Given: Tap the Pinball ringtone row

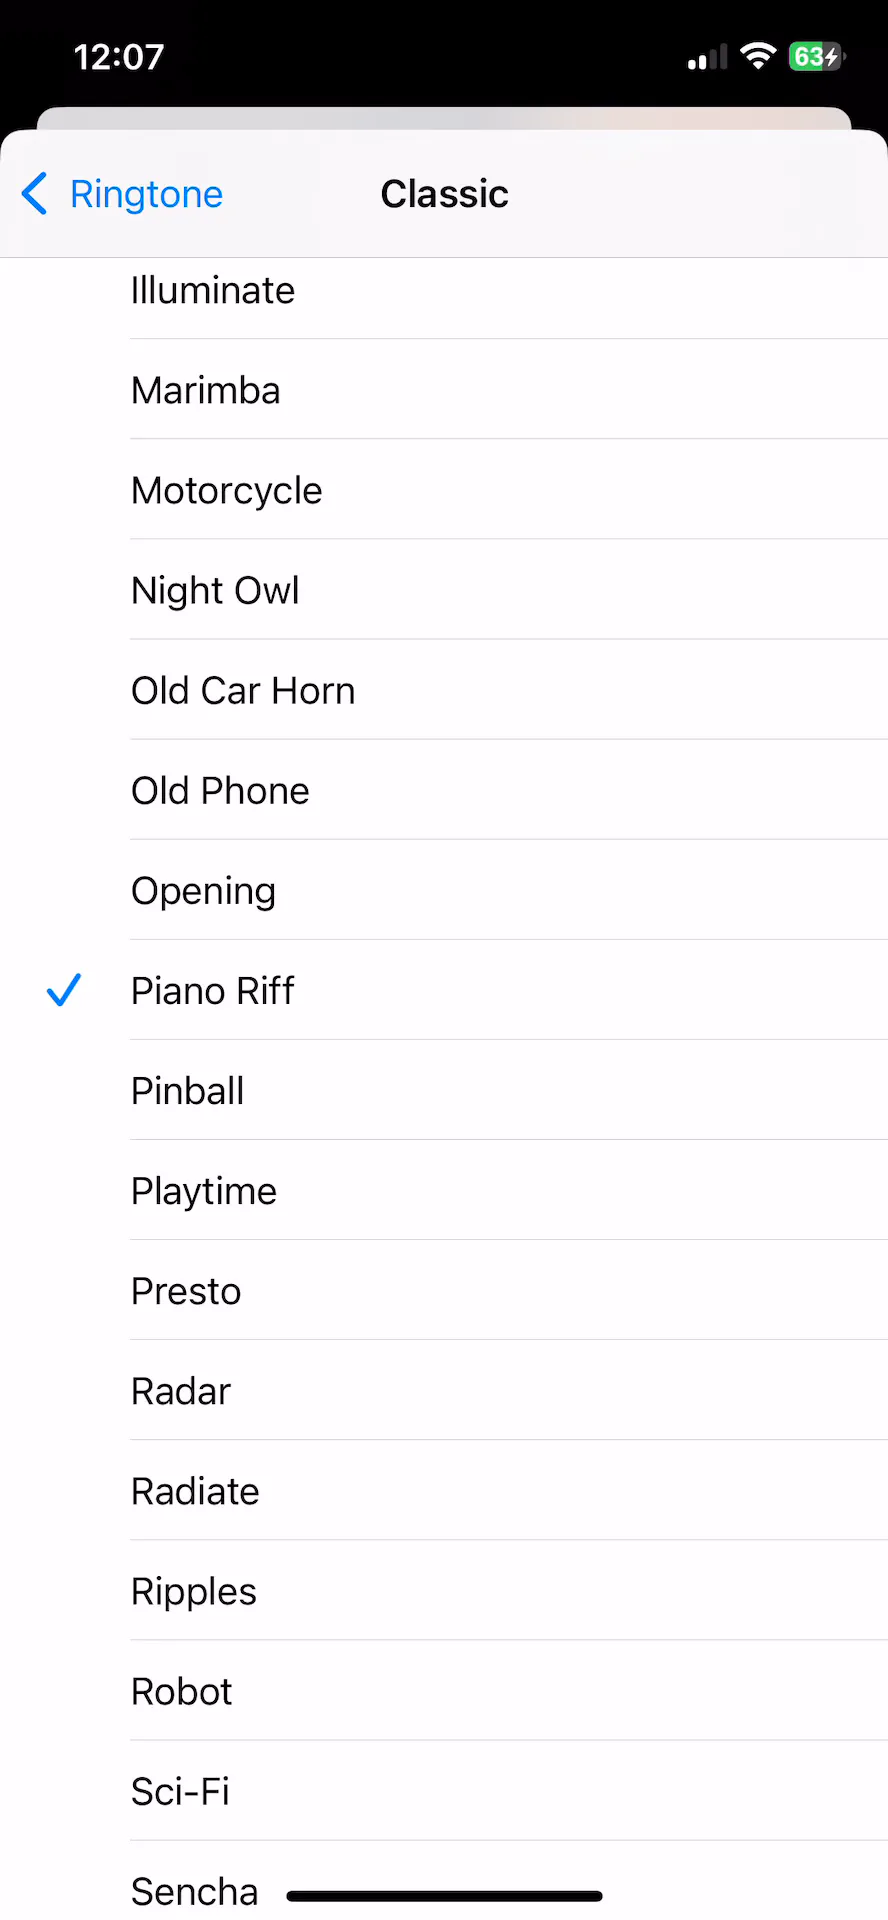Looking at the screenshot, I should (188, 1091).
